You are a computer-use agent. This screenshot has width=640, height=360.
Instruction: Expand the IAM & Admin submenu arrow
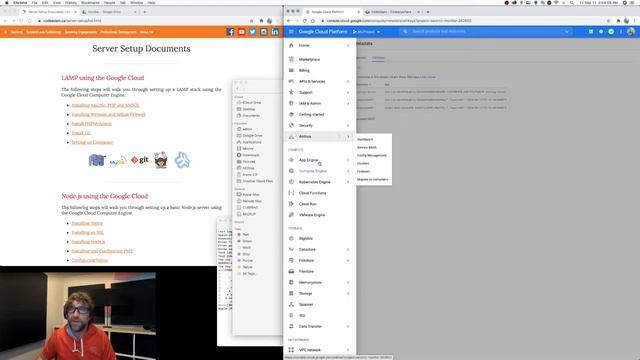point(348,103)
